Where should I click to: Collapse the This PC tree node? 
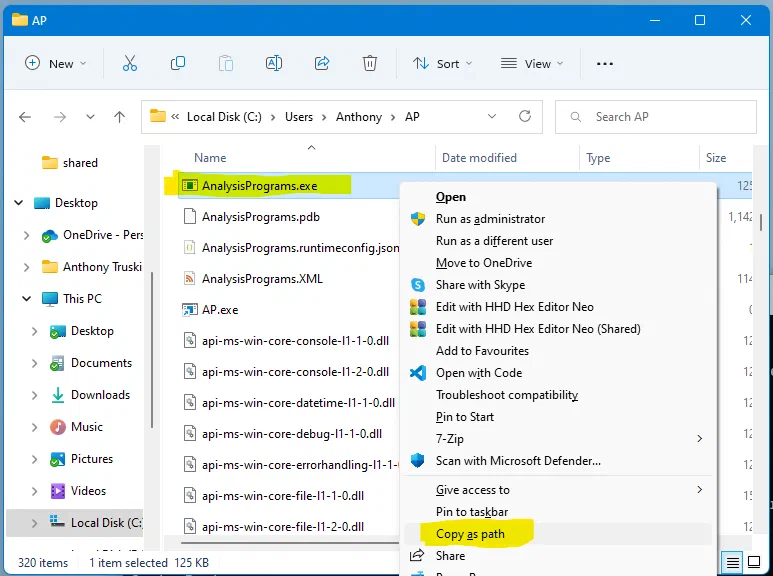point(27,298)
